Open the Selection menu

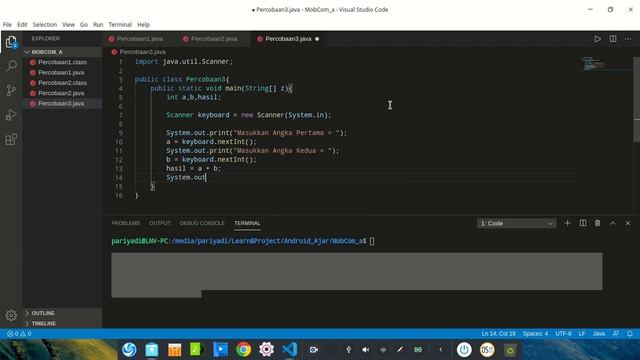45,24
